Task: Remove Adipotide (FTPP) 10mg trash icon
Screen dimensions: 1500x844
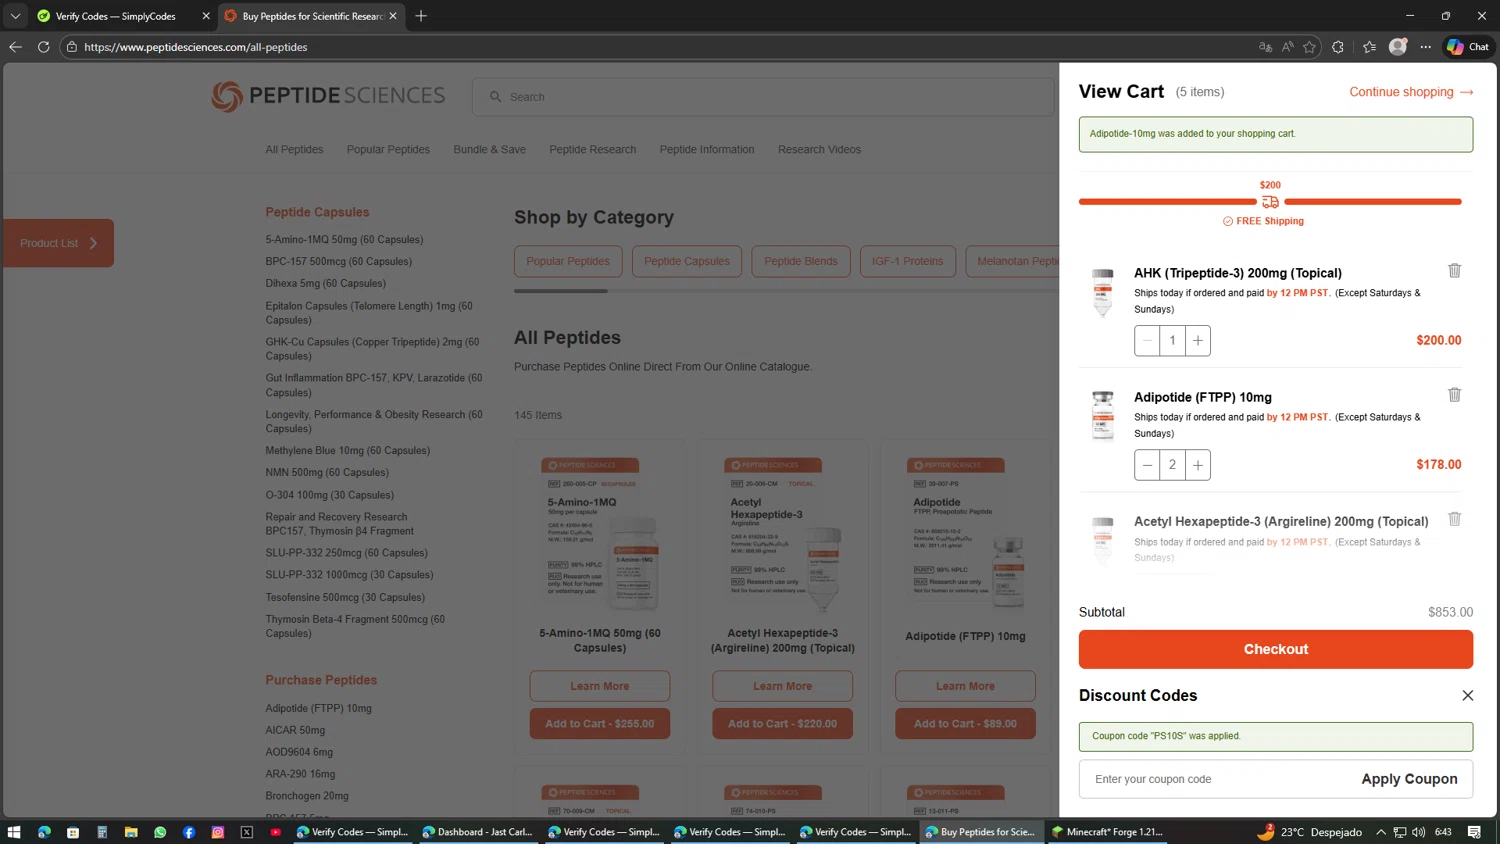Action: point(1454,395)
